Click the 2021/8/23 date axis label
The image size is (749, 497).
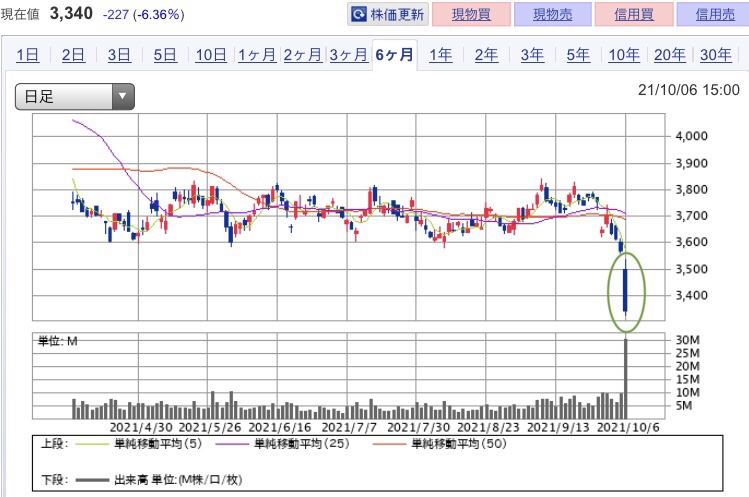click(488, 427)
